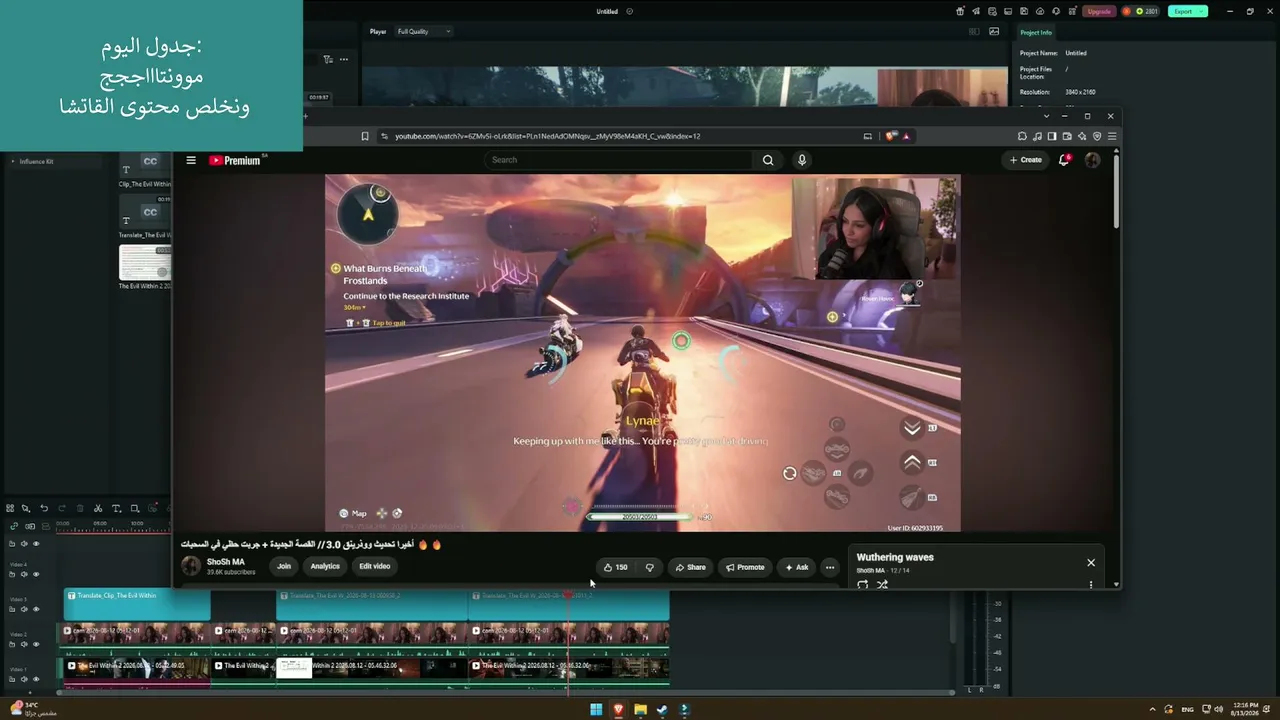Close the Wuthering waves playlist panel
This screenshot has height=720, width=1280.
pyautogui.click(x=1091, y=563)
